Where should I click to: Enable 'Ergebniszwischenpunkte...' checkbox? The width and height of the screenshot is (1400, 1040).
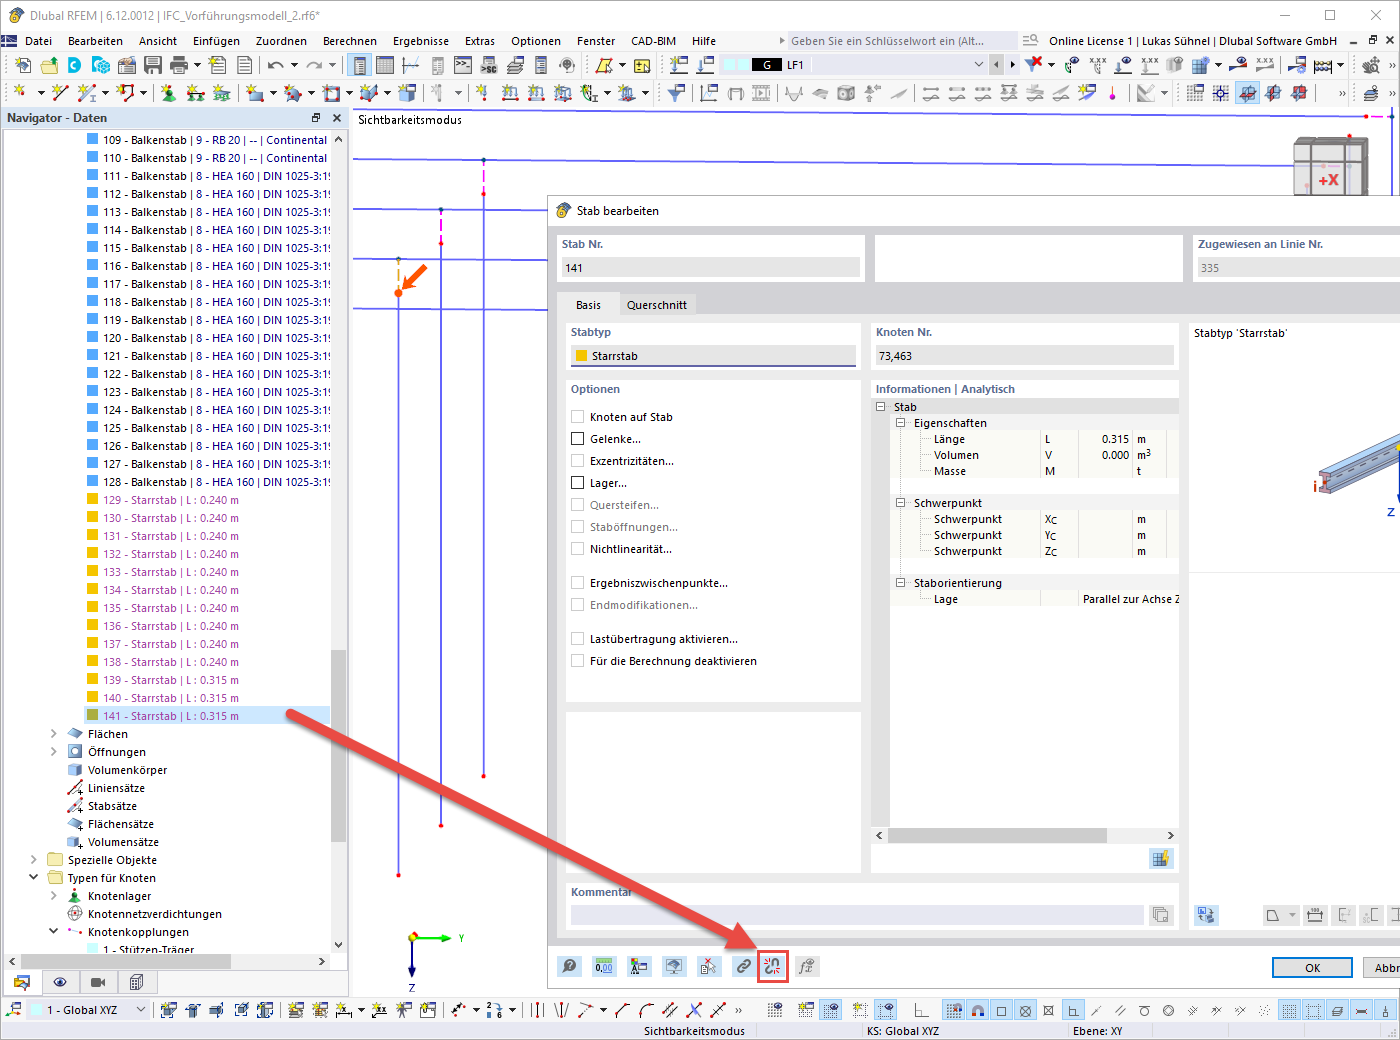tap(577, 583)
